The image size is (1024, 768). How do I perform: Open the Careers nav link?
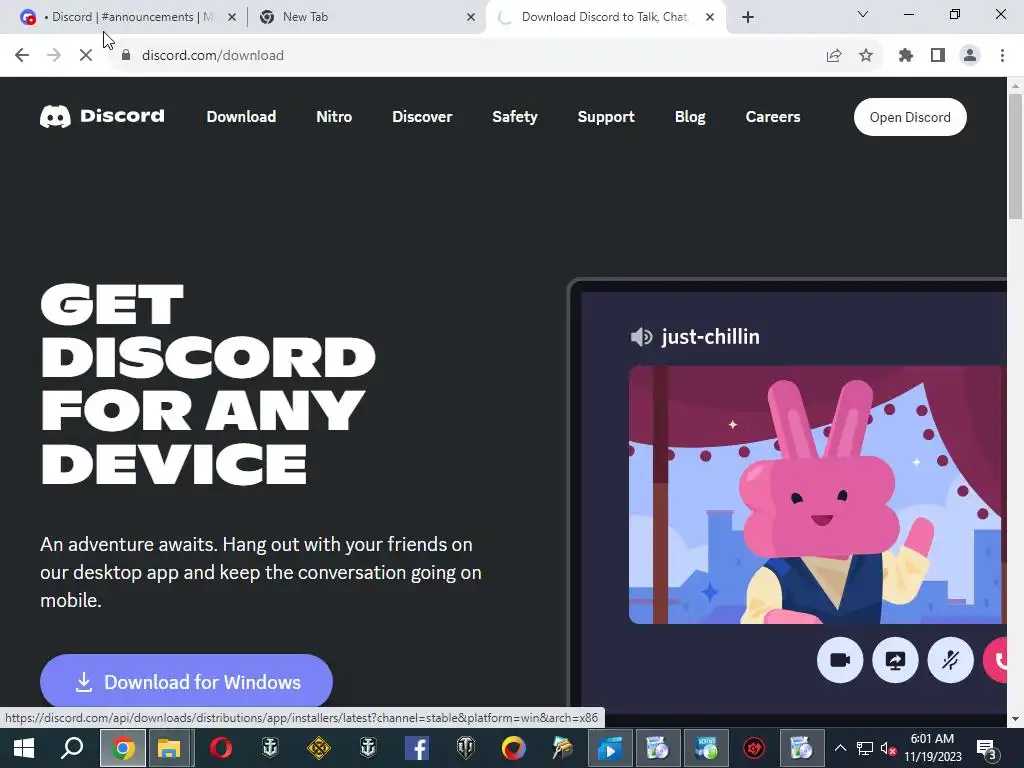[773, 116]
